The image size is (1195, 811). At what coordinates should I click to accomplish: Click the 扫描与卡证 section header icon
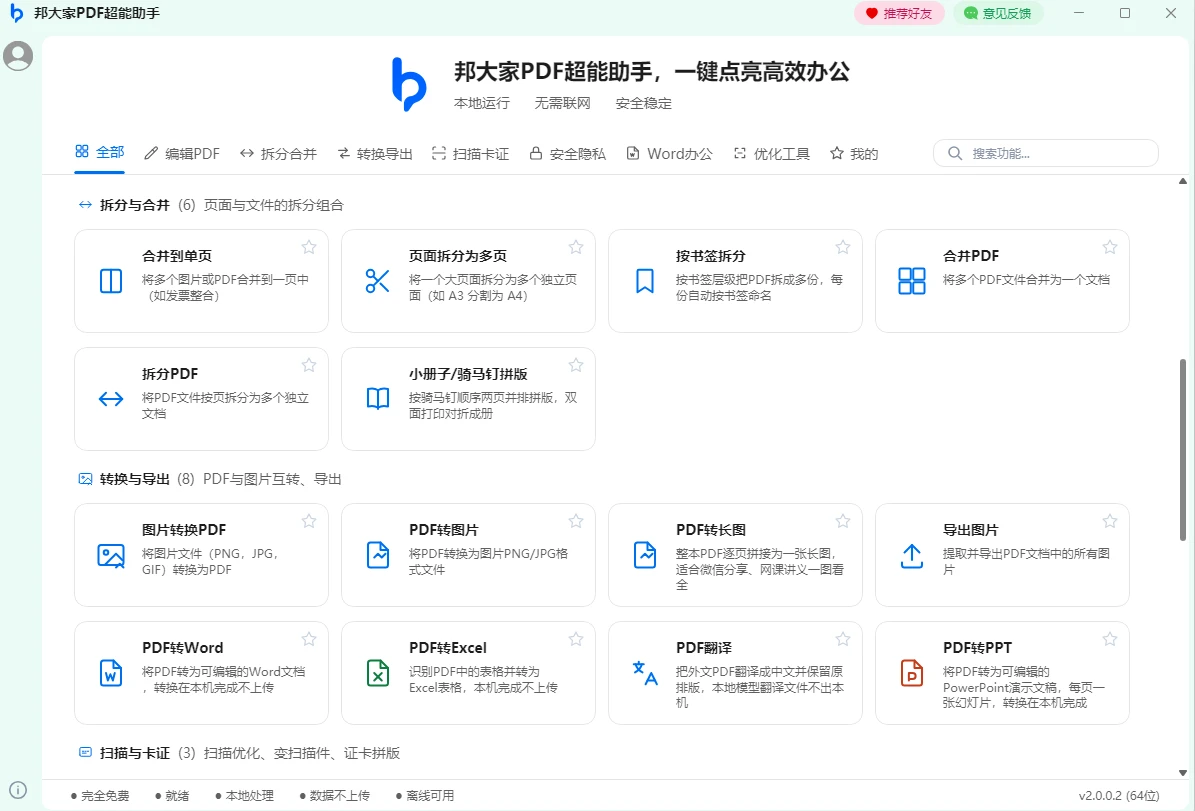pyautogui.click(x=85, y=752)
